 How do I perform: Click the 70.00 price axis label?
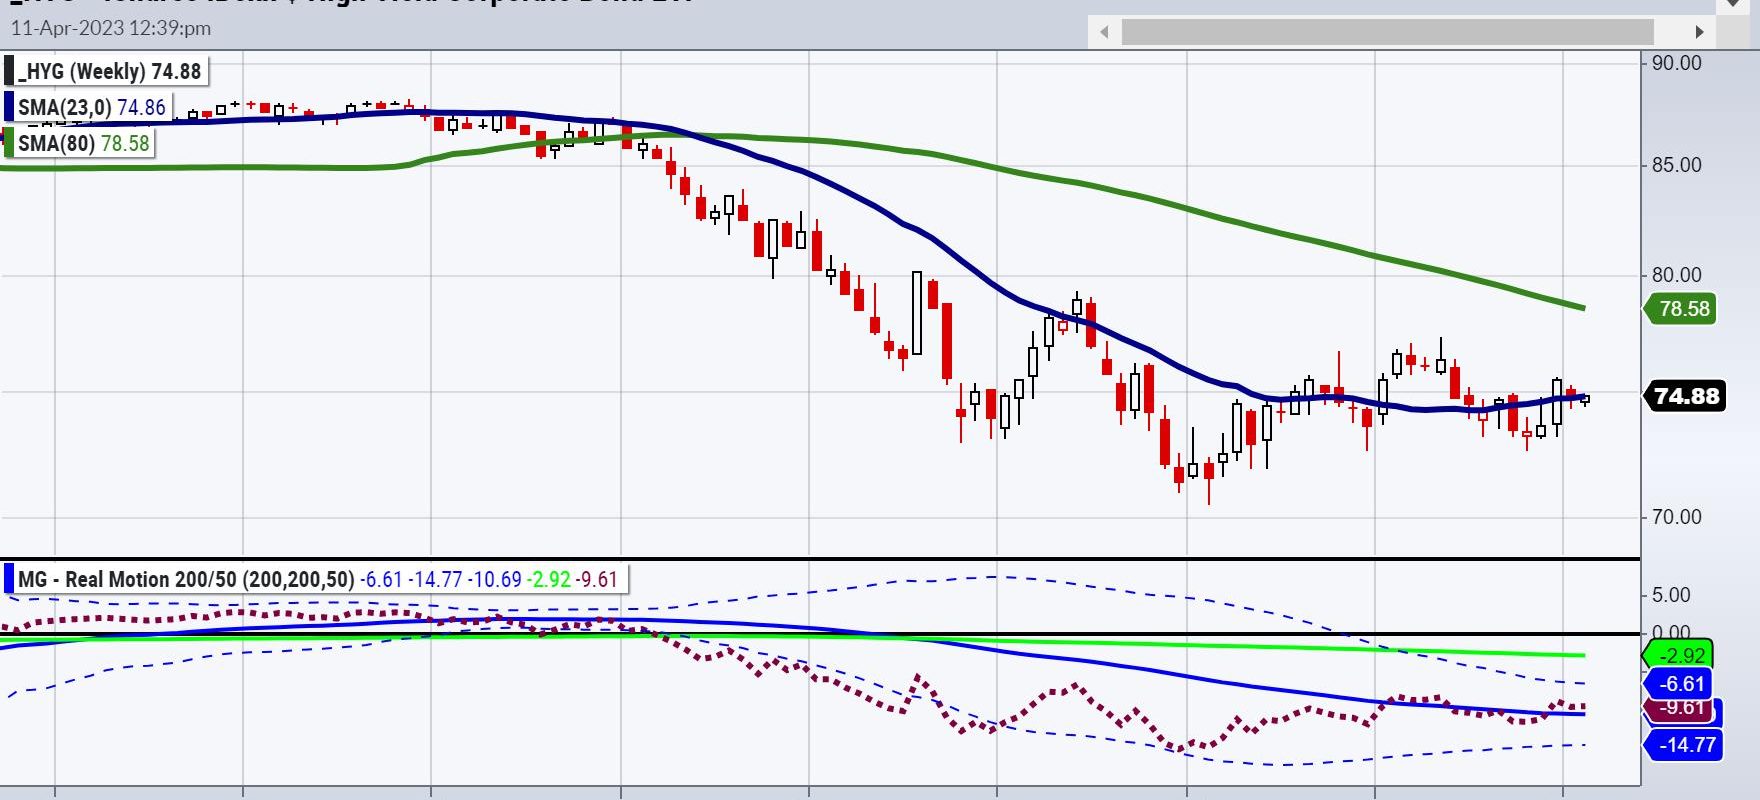[x=1676, y=517]
